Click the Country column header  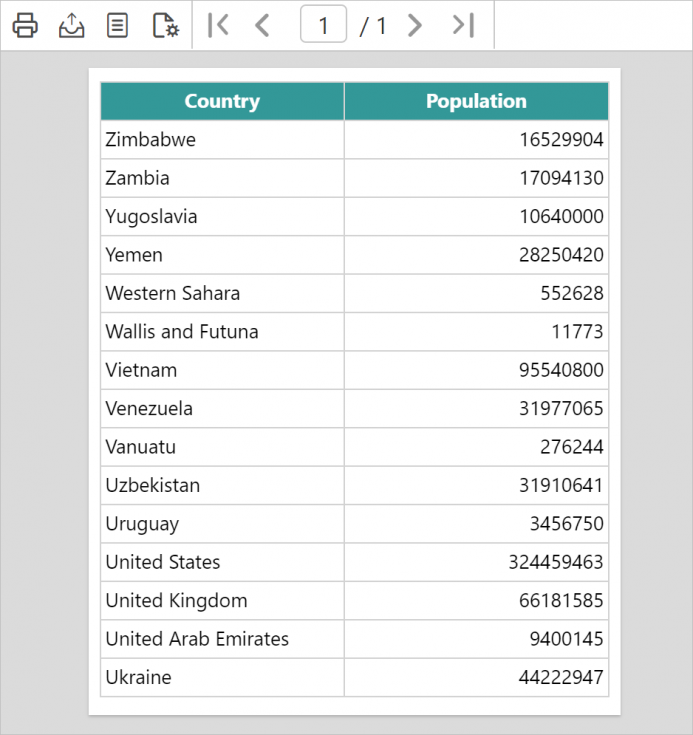(x=222, y=101)
